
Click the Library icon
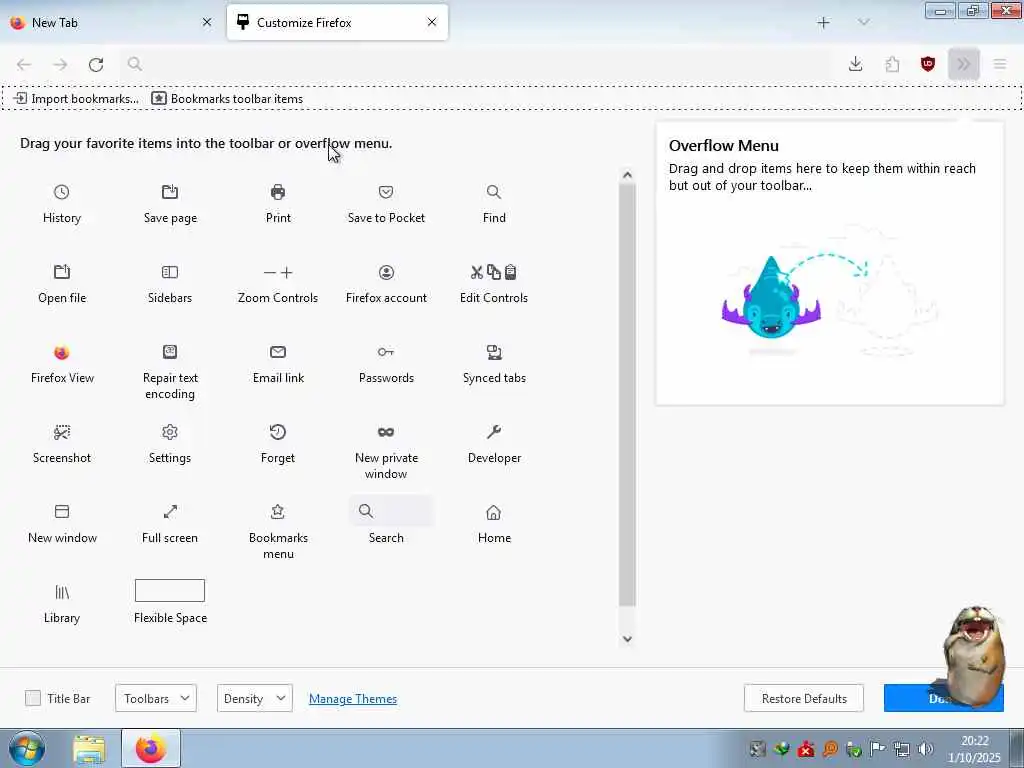click(x=61, y=592)
